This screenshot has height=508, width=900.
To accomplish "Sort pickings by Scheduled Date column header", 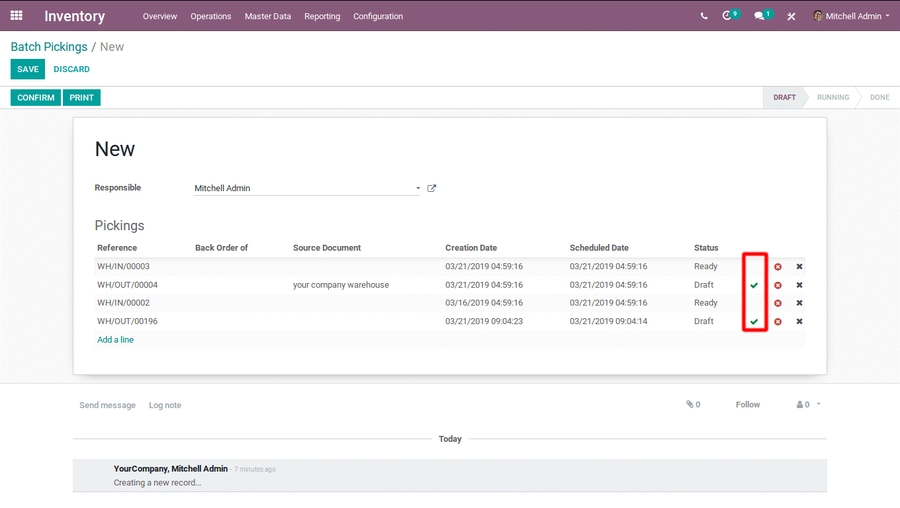I will click(599, 248).
